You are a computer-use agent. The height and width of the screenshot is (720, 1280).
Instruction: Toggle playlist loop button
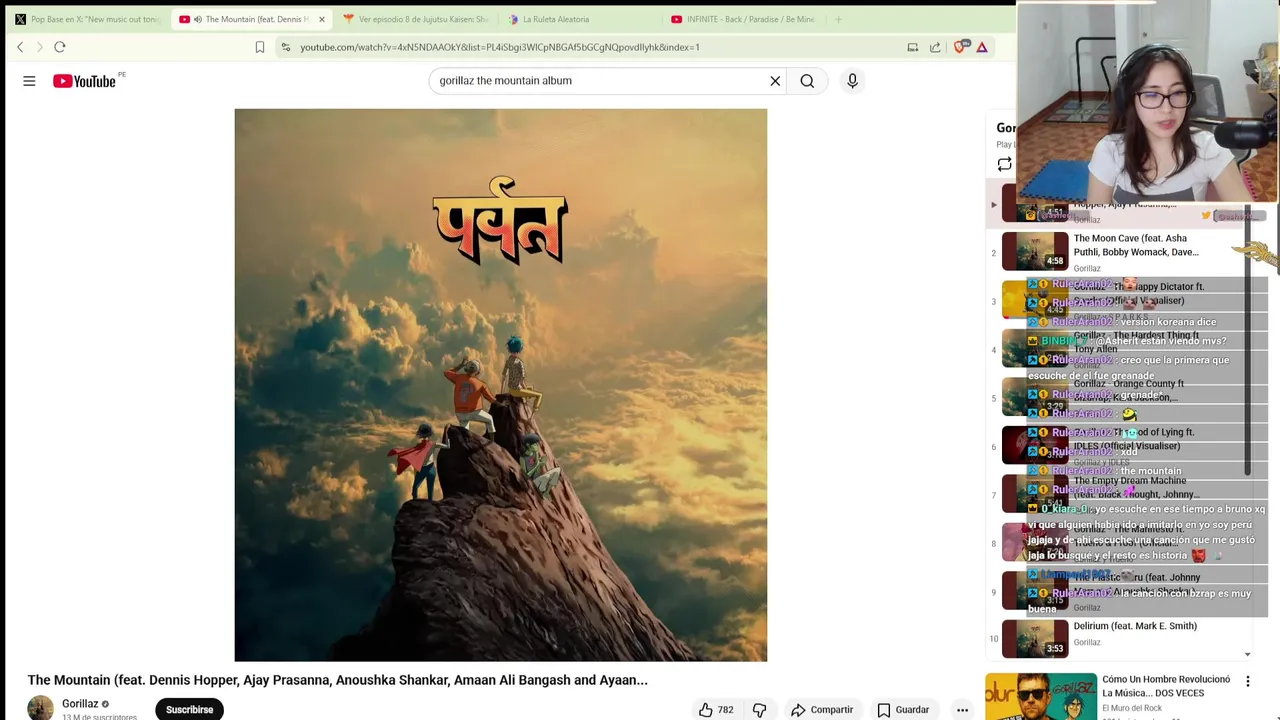coord(1004,165)
